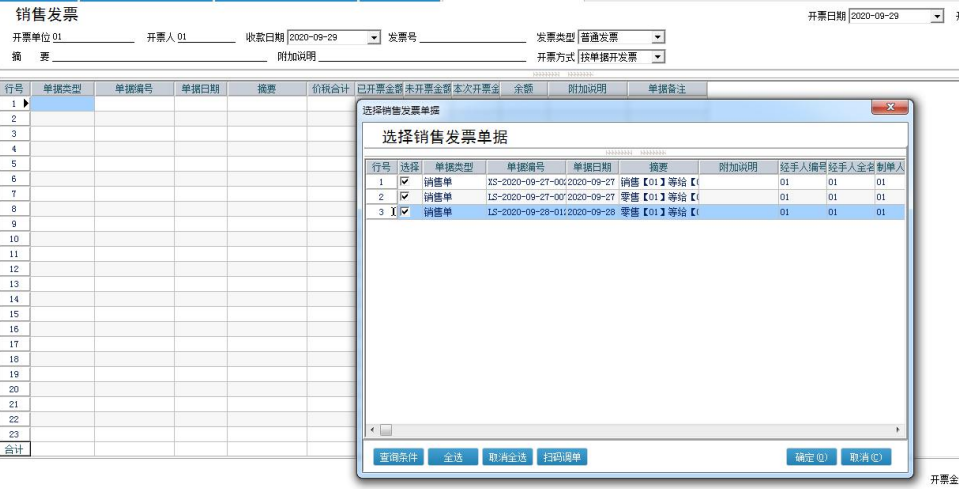Viewport: 959px width, 489px height.
Task: Confirm selection with the 确定 button
Action: tap(811, 457)
